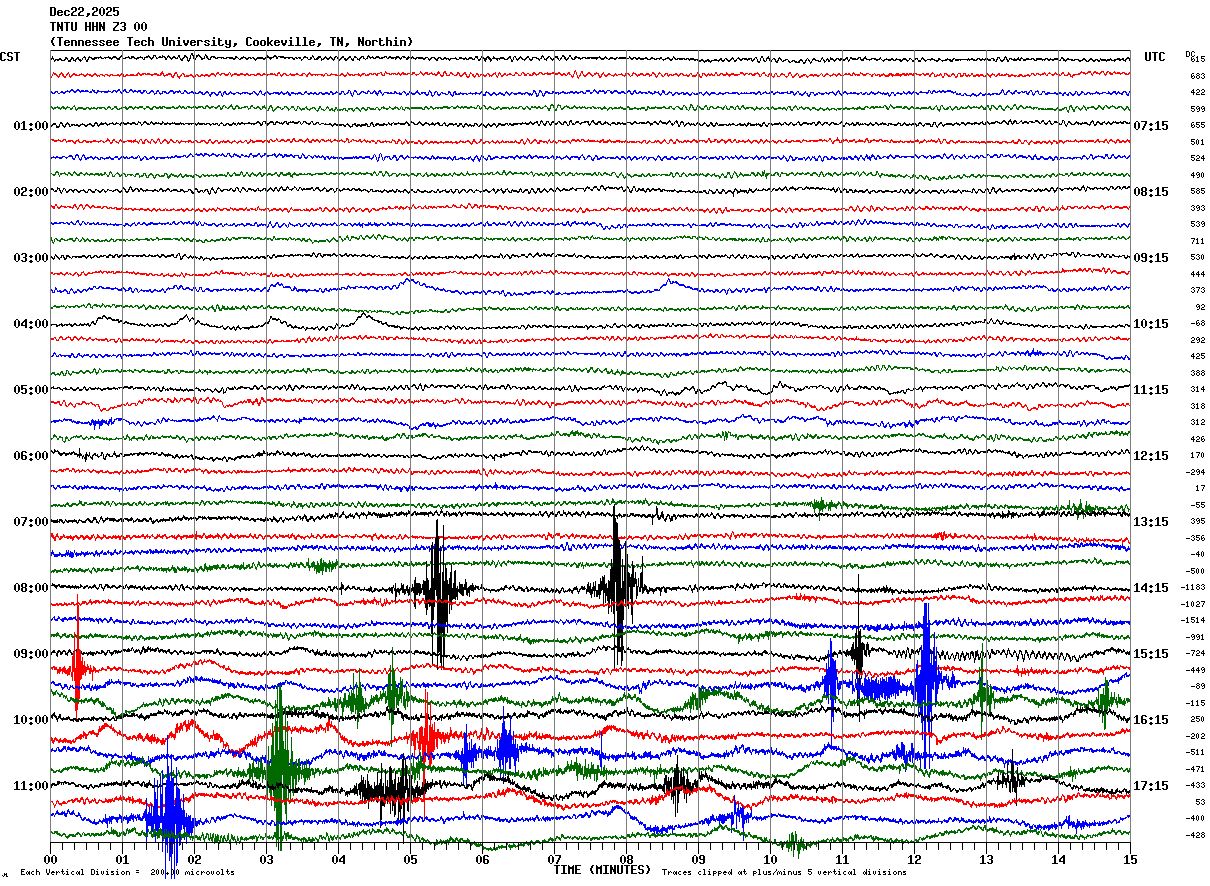The height and width of the screenshot is (886, 1210).
Task: Select the station code TNTU HHN Z3 00
Action: (98, 27)
